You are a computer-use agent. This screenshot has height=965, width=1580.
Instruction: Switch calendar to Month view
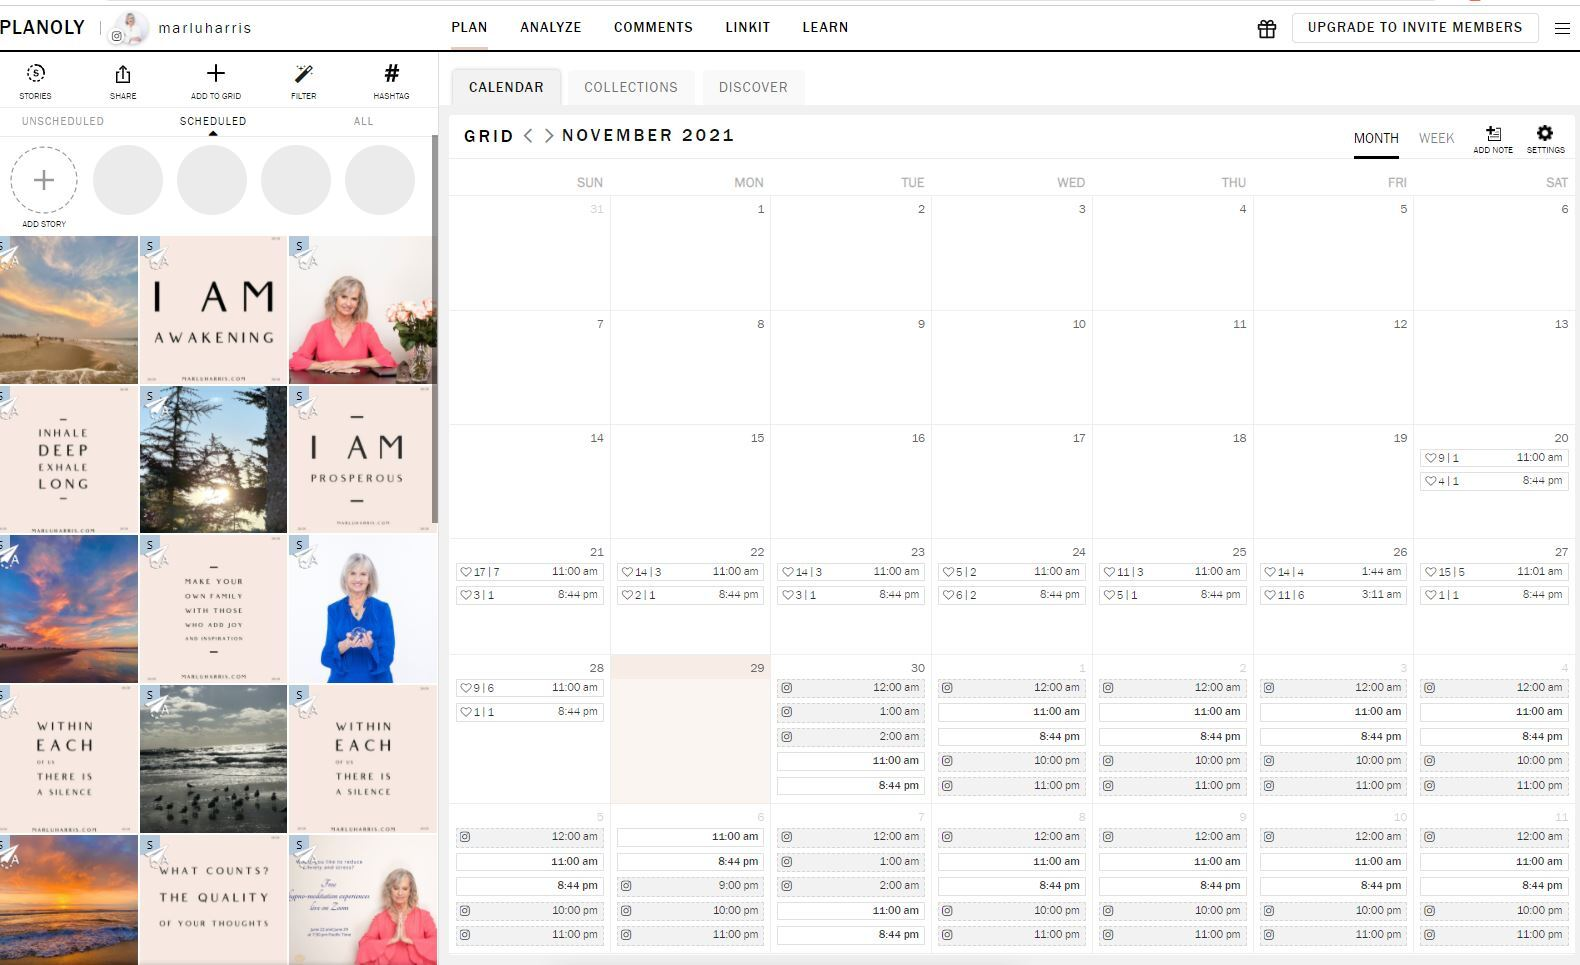pos(1376,138)
